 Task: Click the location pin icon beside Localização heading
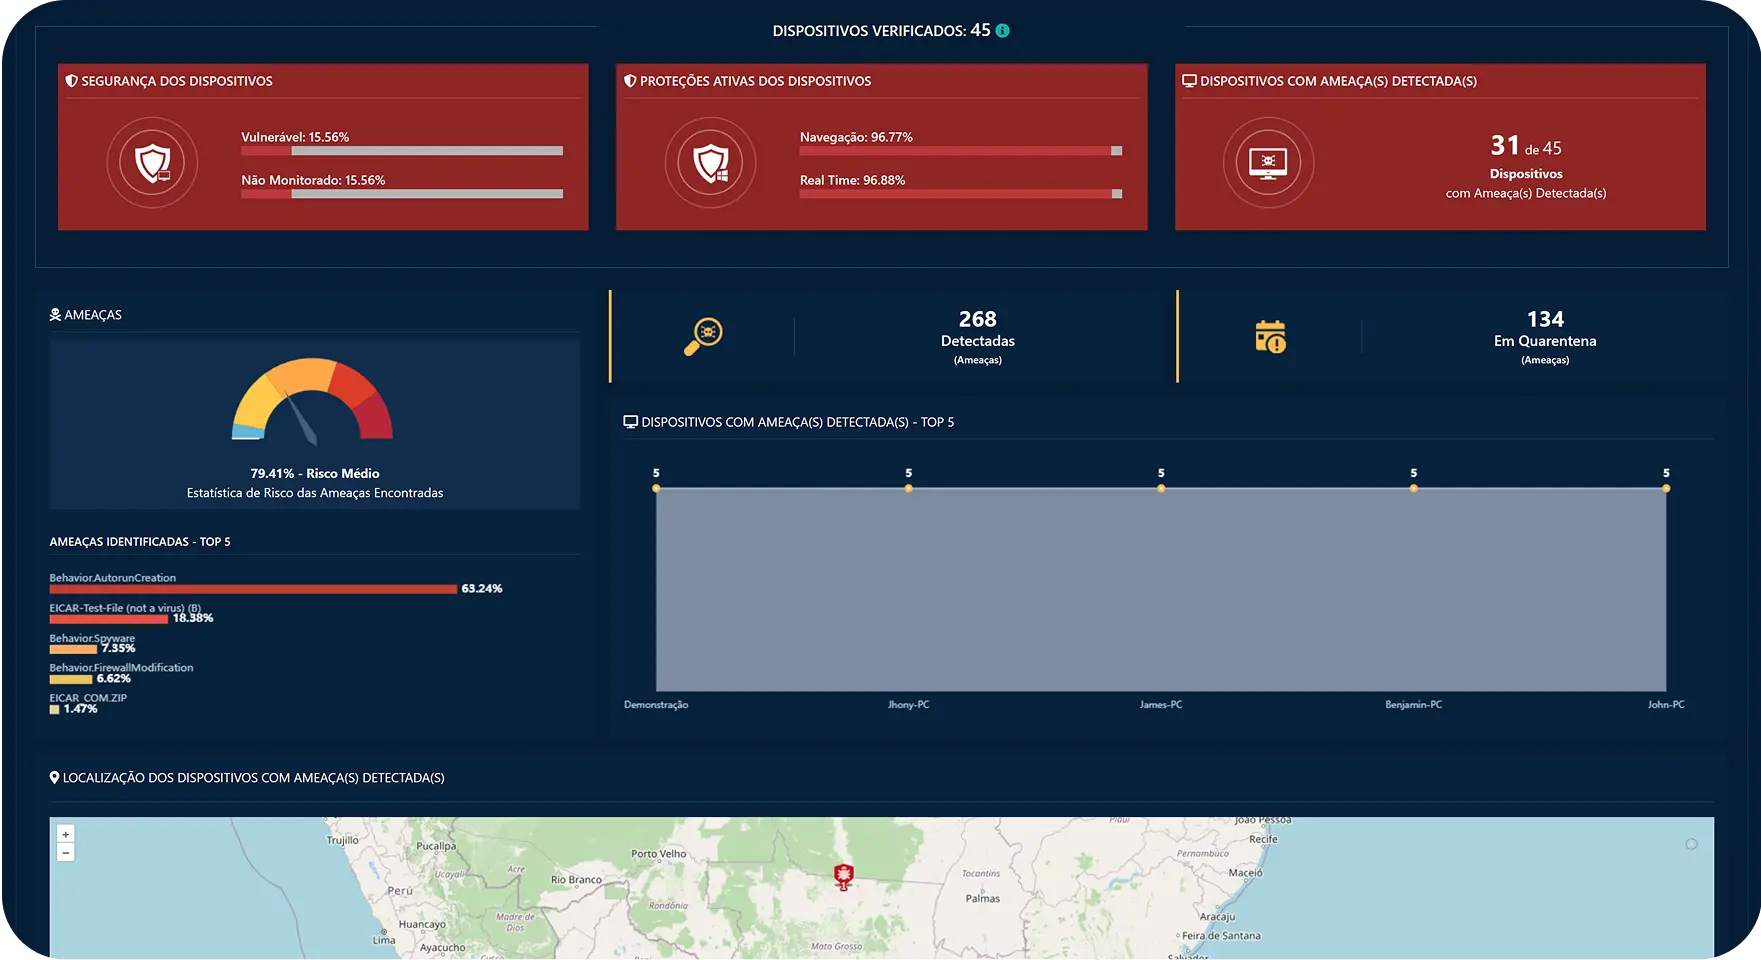pos(55,777)
